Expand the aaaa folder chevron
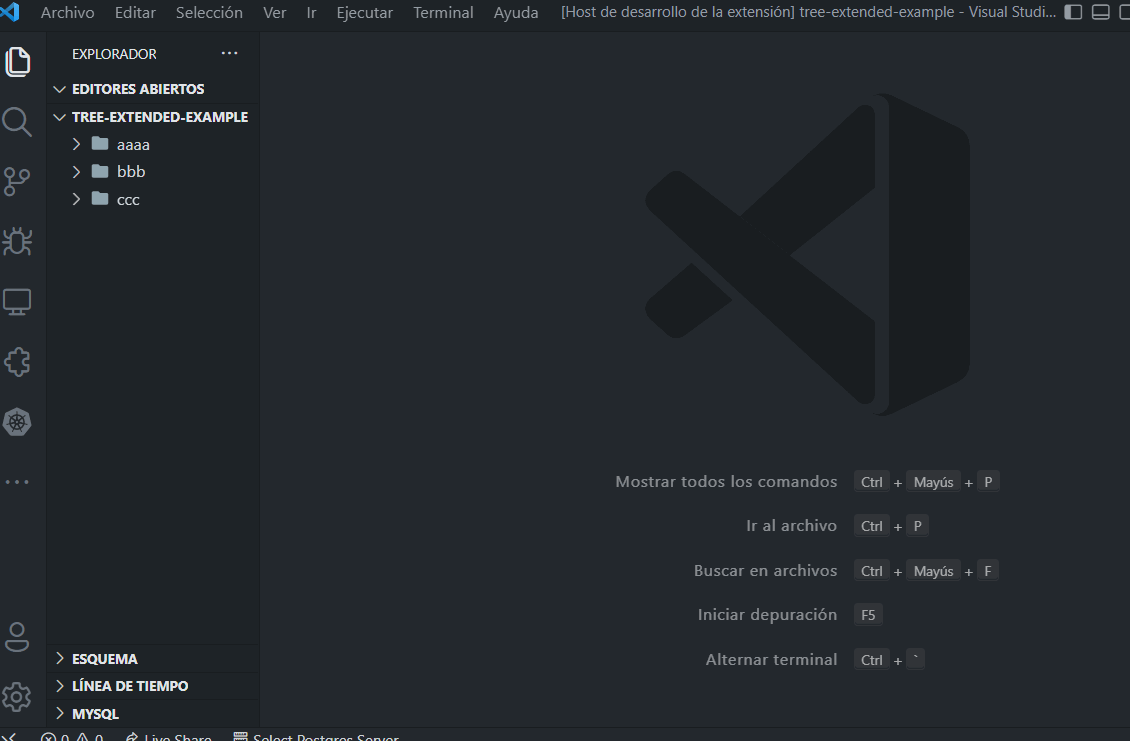The width and height of the screenshot is (1130, 741). 76,144
